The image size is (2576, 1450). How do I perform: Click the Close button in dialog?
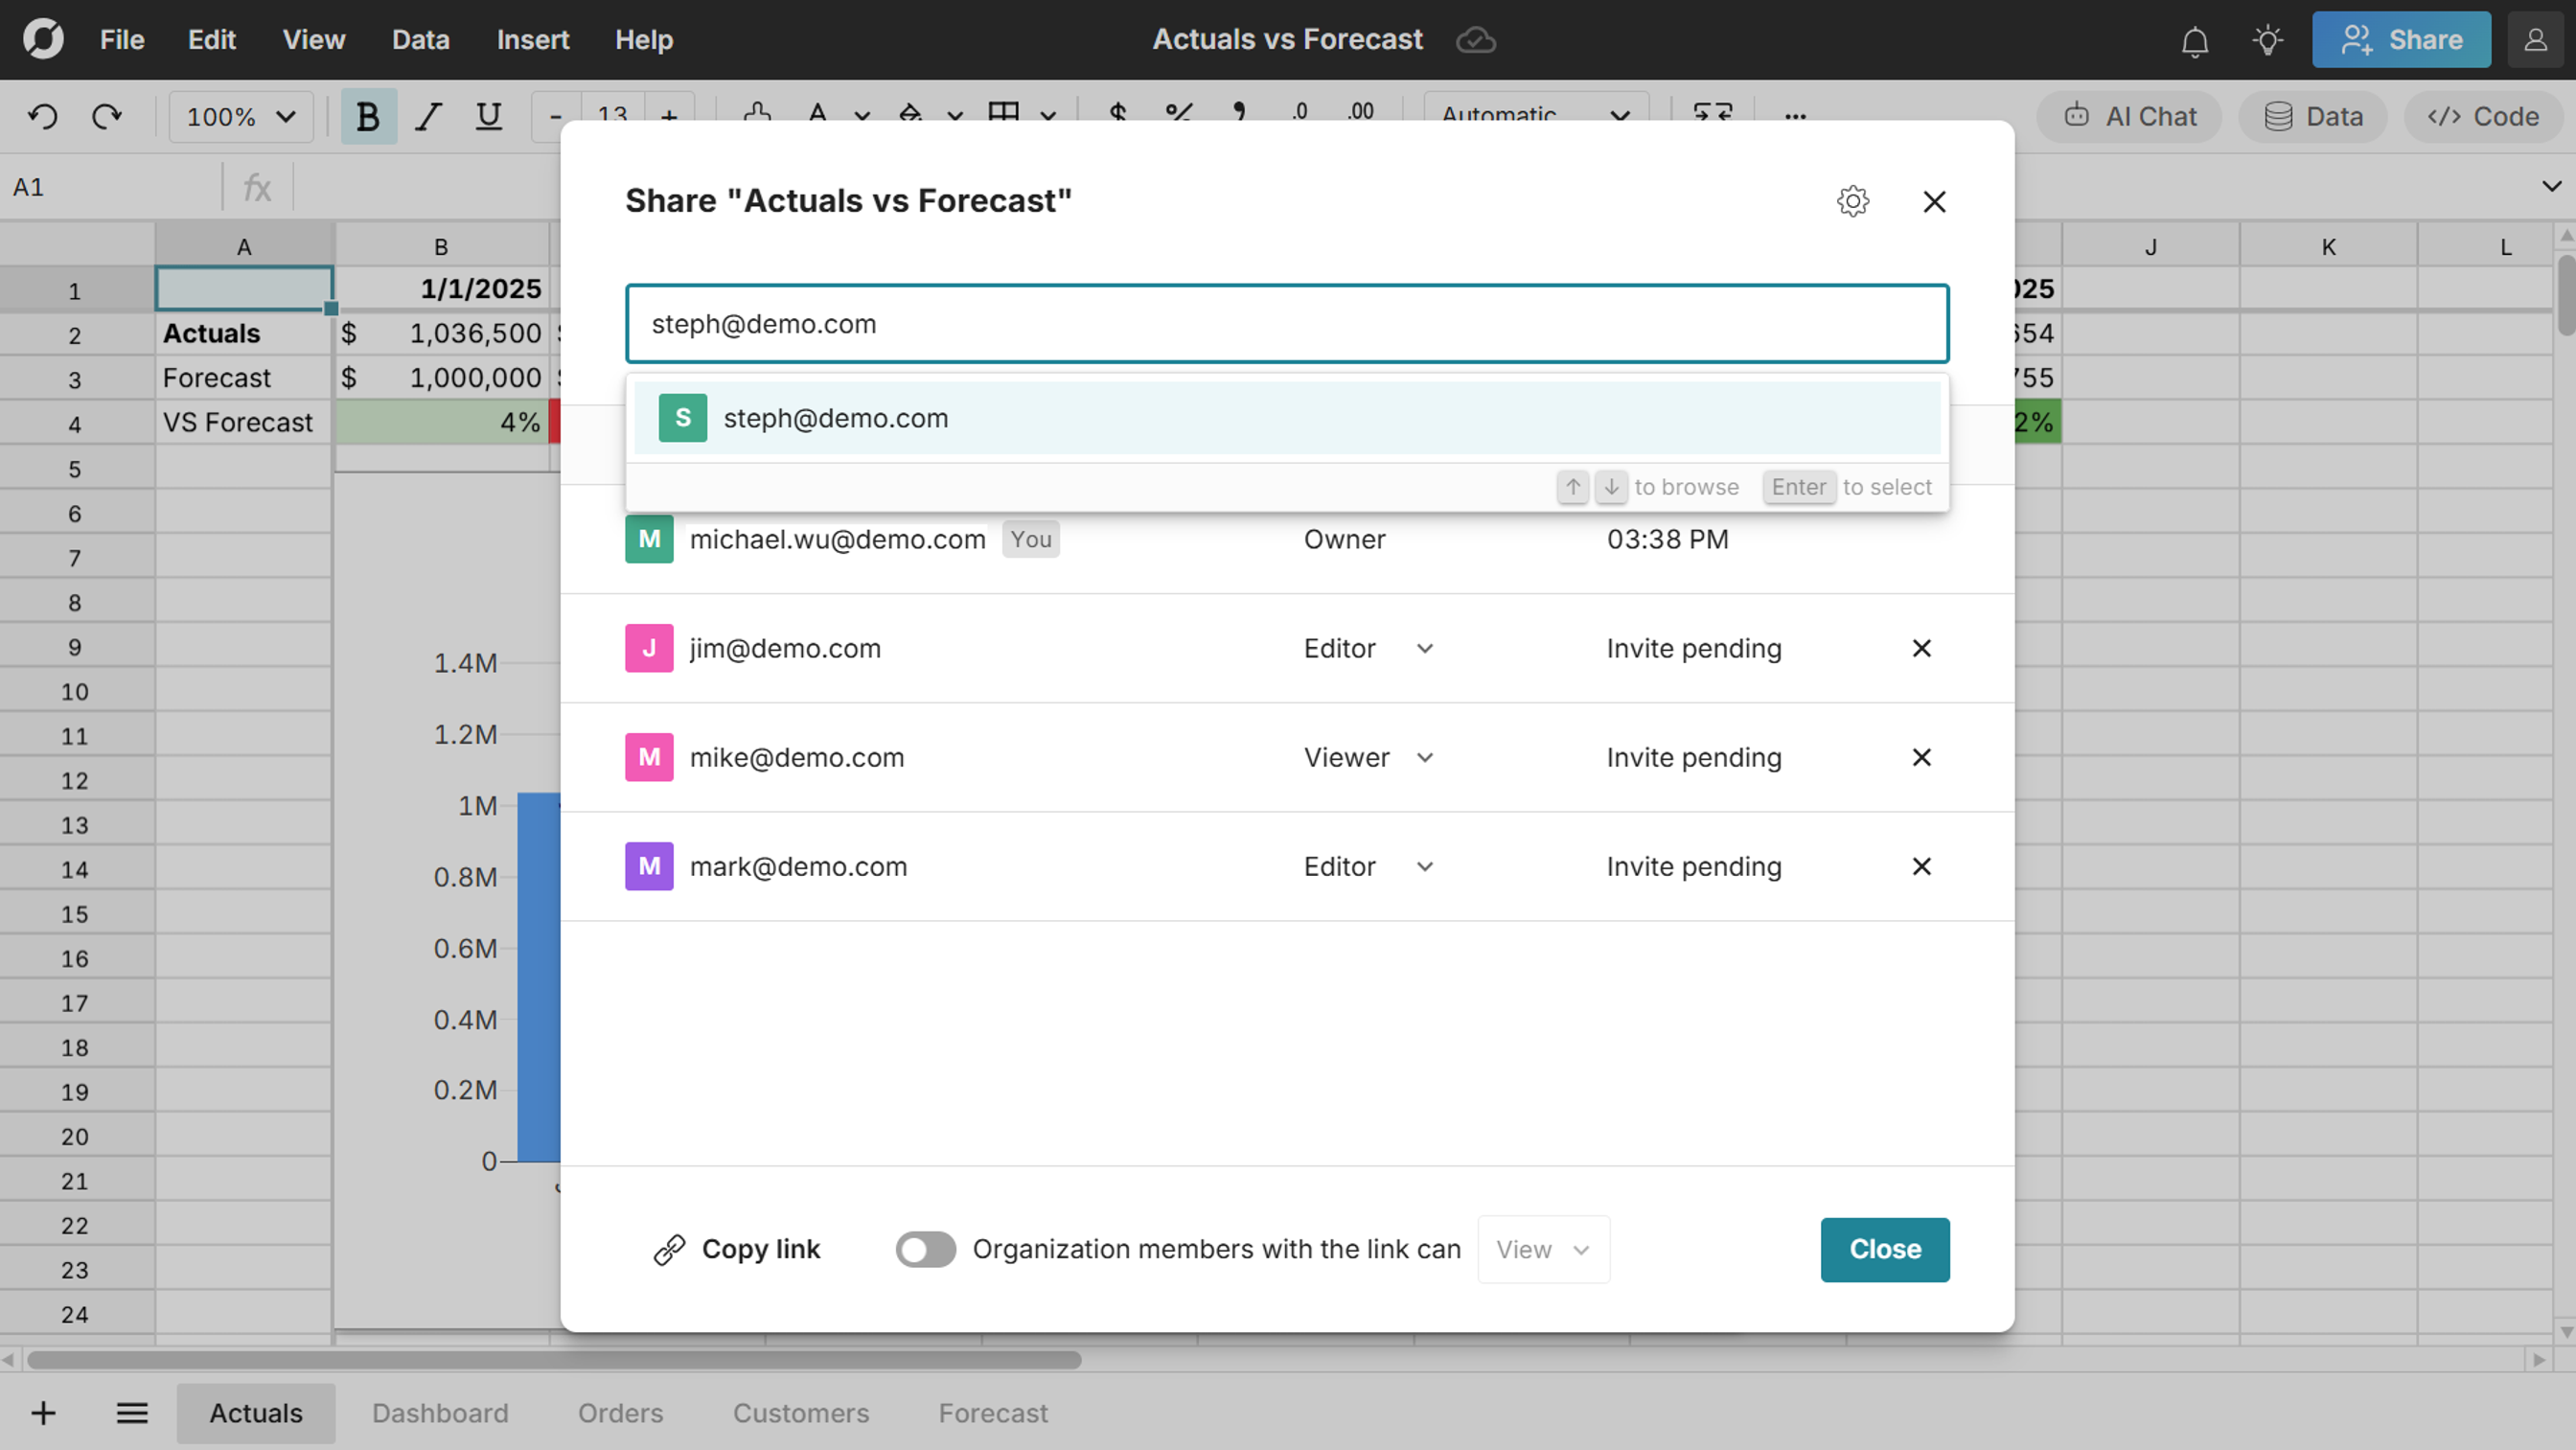(x=1884, y=1249)
